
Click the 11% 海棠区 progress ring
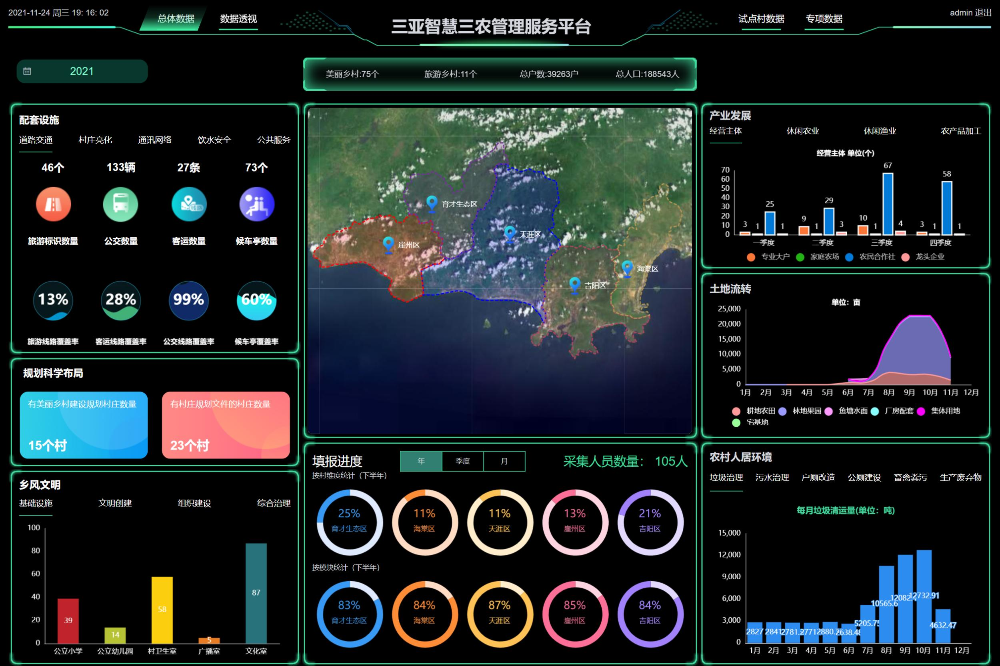(x=425, y=522)
